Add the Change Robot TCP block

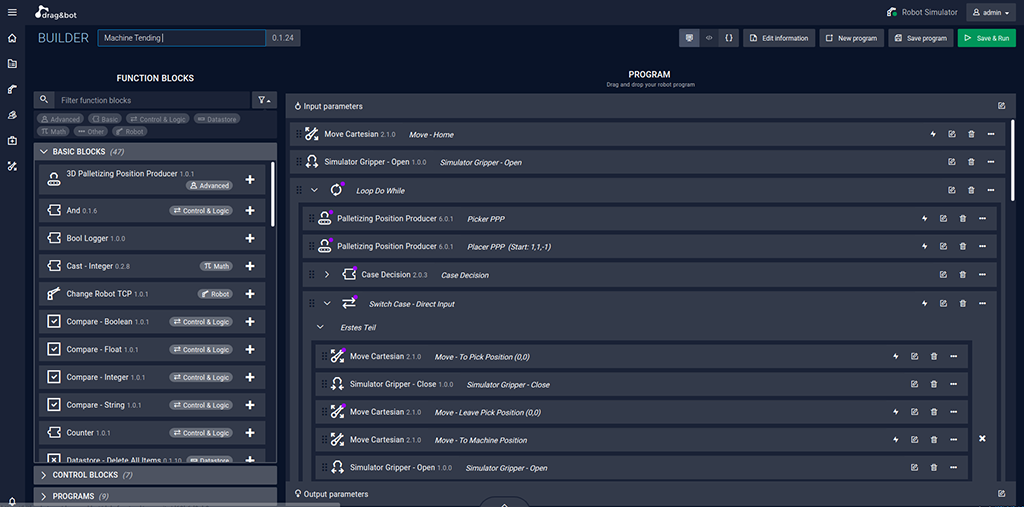point(249,294)
